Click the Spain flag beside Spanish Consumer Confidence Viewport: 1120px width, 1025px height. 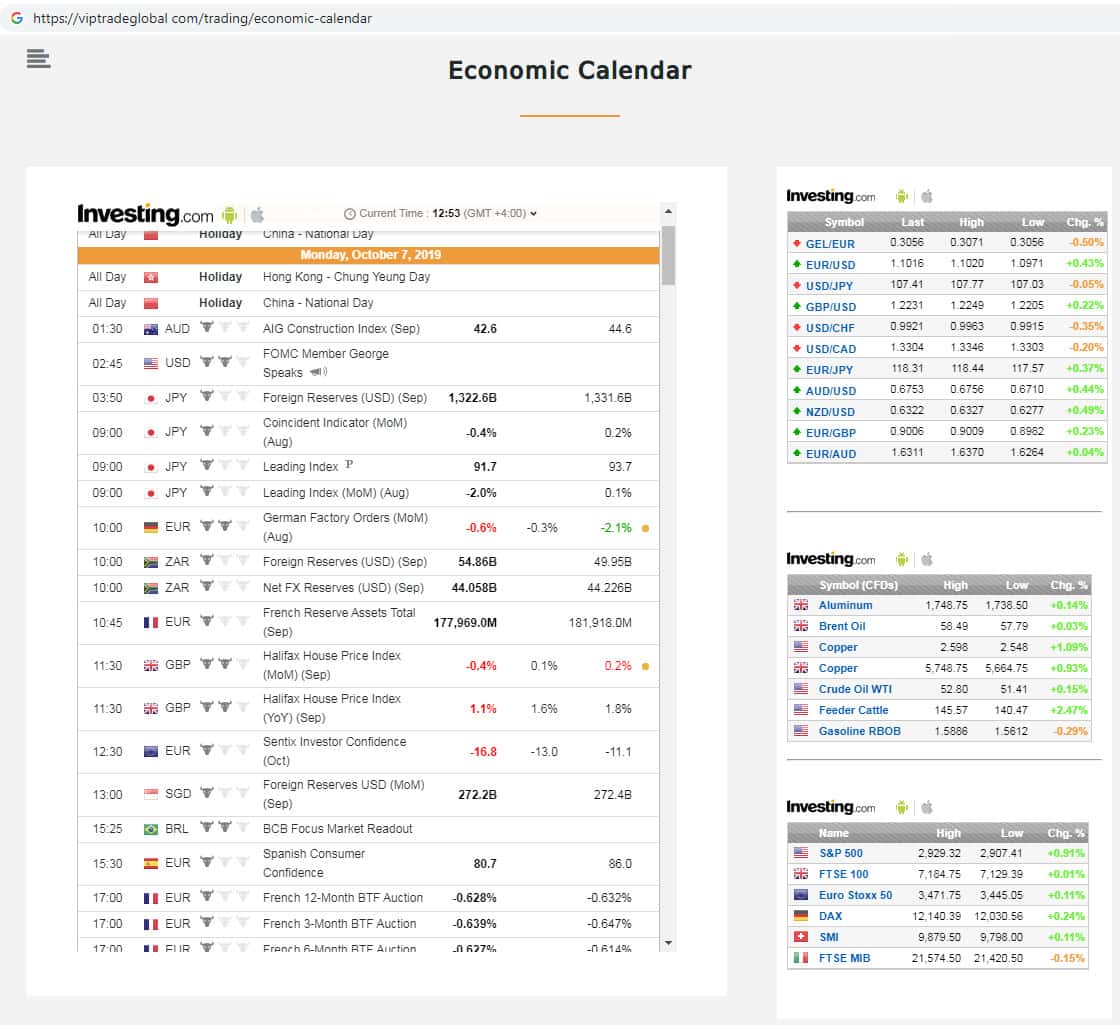[x=151, y=864]
